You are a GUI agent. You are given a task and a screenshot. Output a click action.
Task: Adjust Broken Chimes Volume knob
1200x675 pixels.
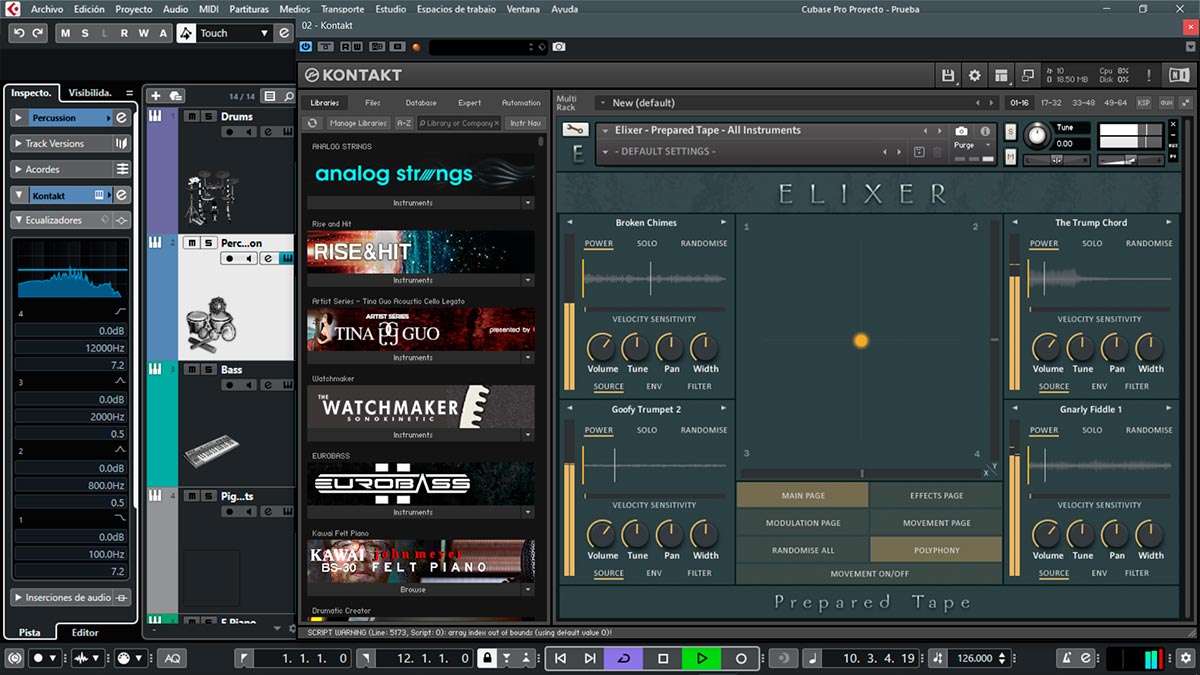tap(601, 348)
